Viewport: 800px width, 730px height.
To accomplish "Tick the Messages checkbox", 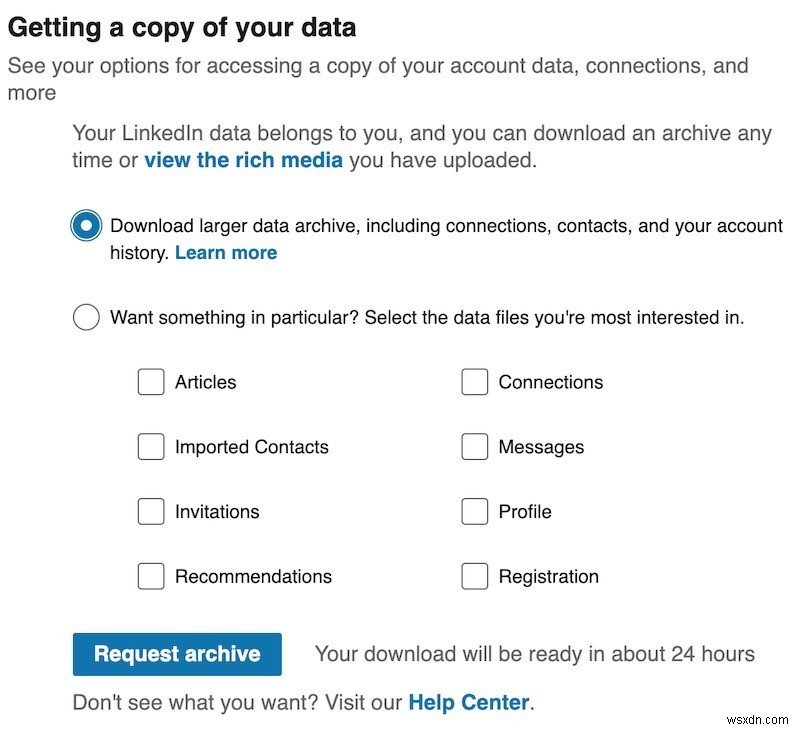I will [474, 447].
